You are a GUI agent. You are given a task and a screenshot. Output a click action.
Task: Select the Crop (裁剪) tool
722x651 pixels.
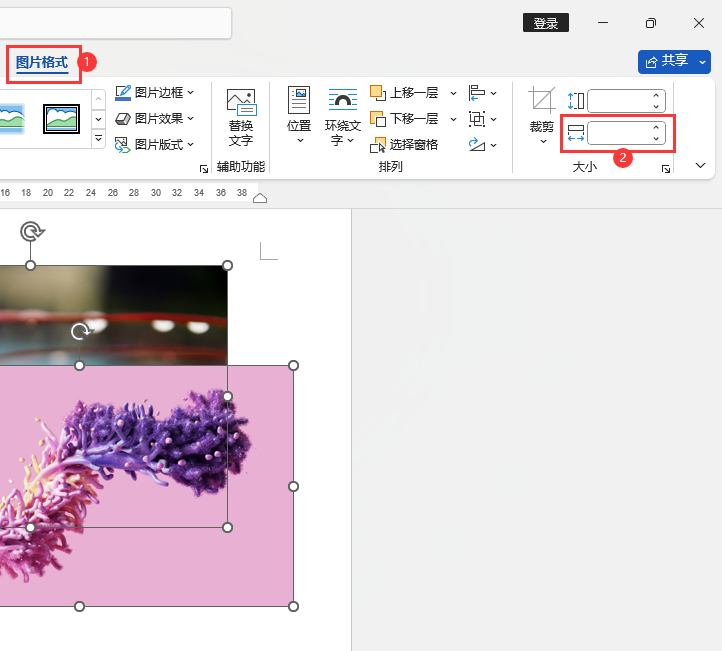[x=542, y=101]
